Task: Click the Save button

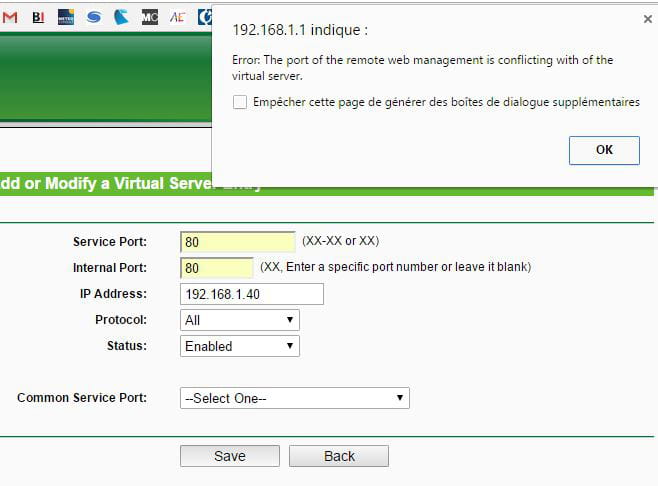Action: (230, 456)
